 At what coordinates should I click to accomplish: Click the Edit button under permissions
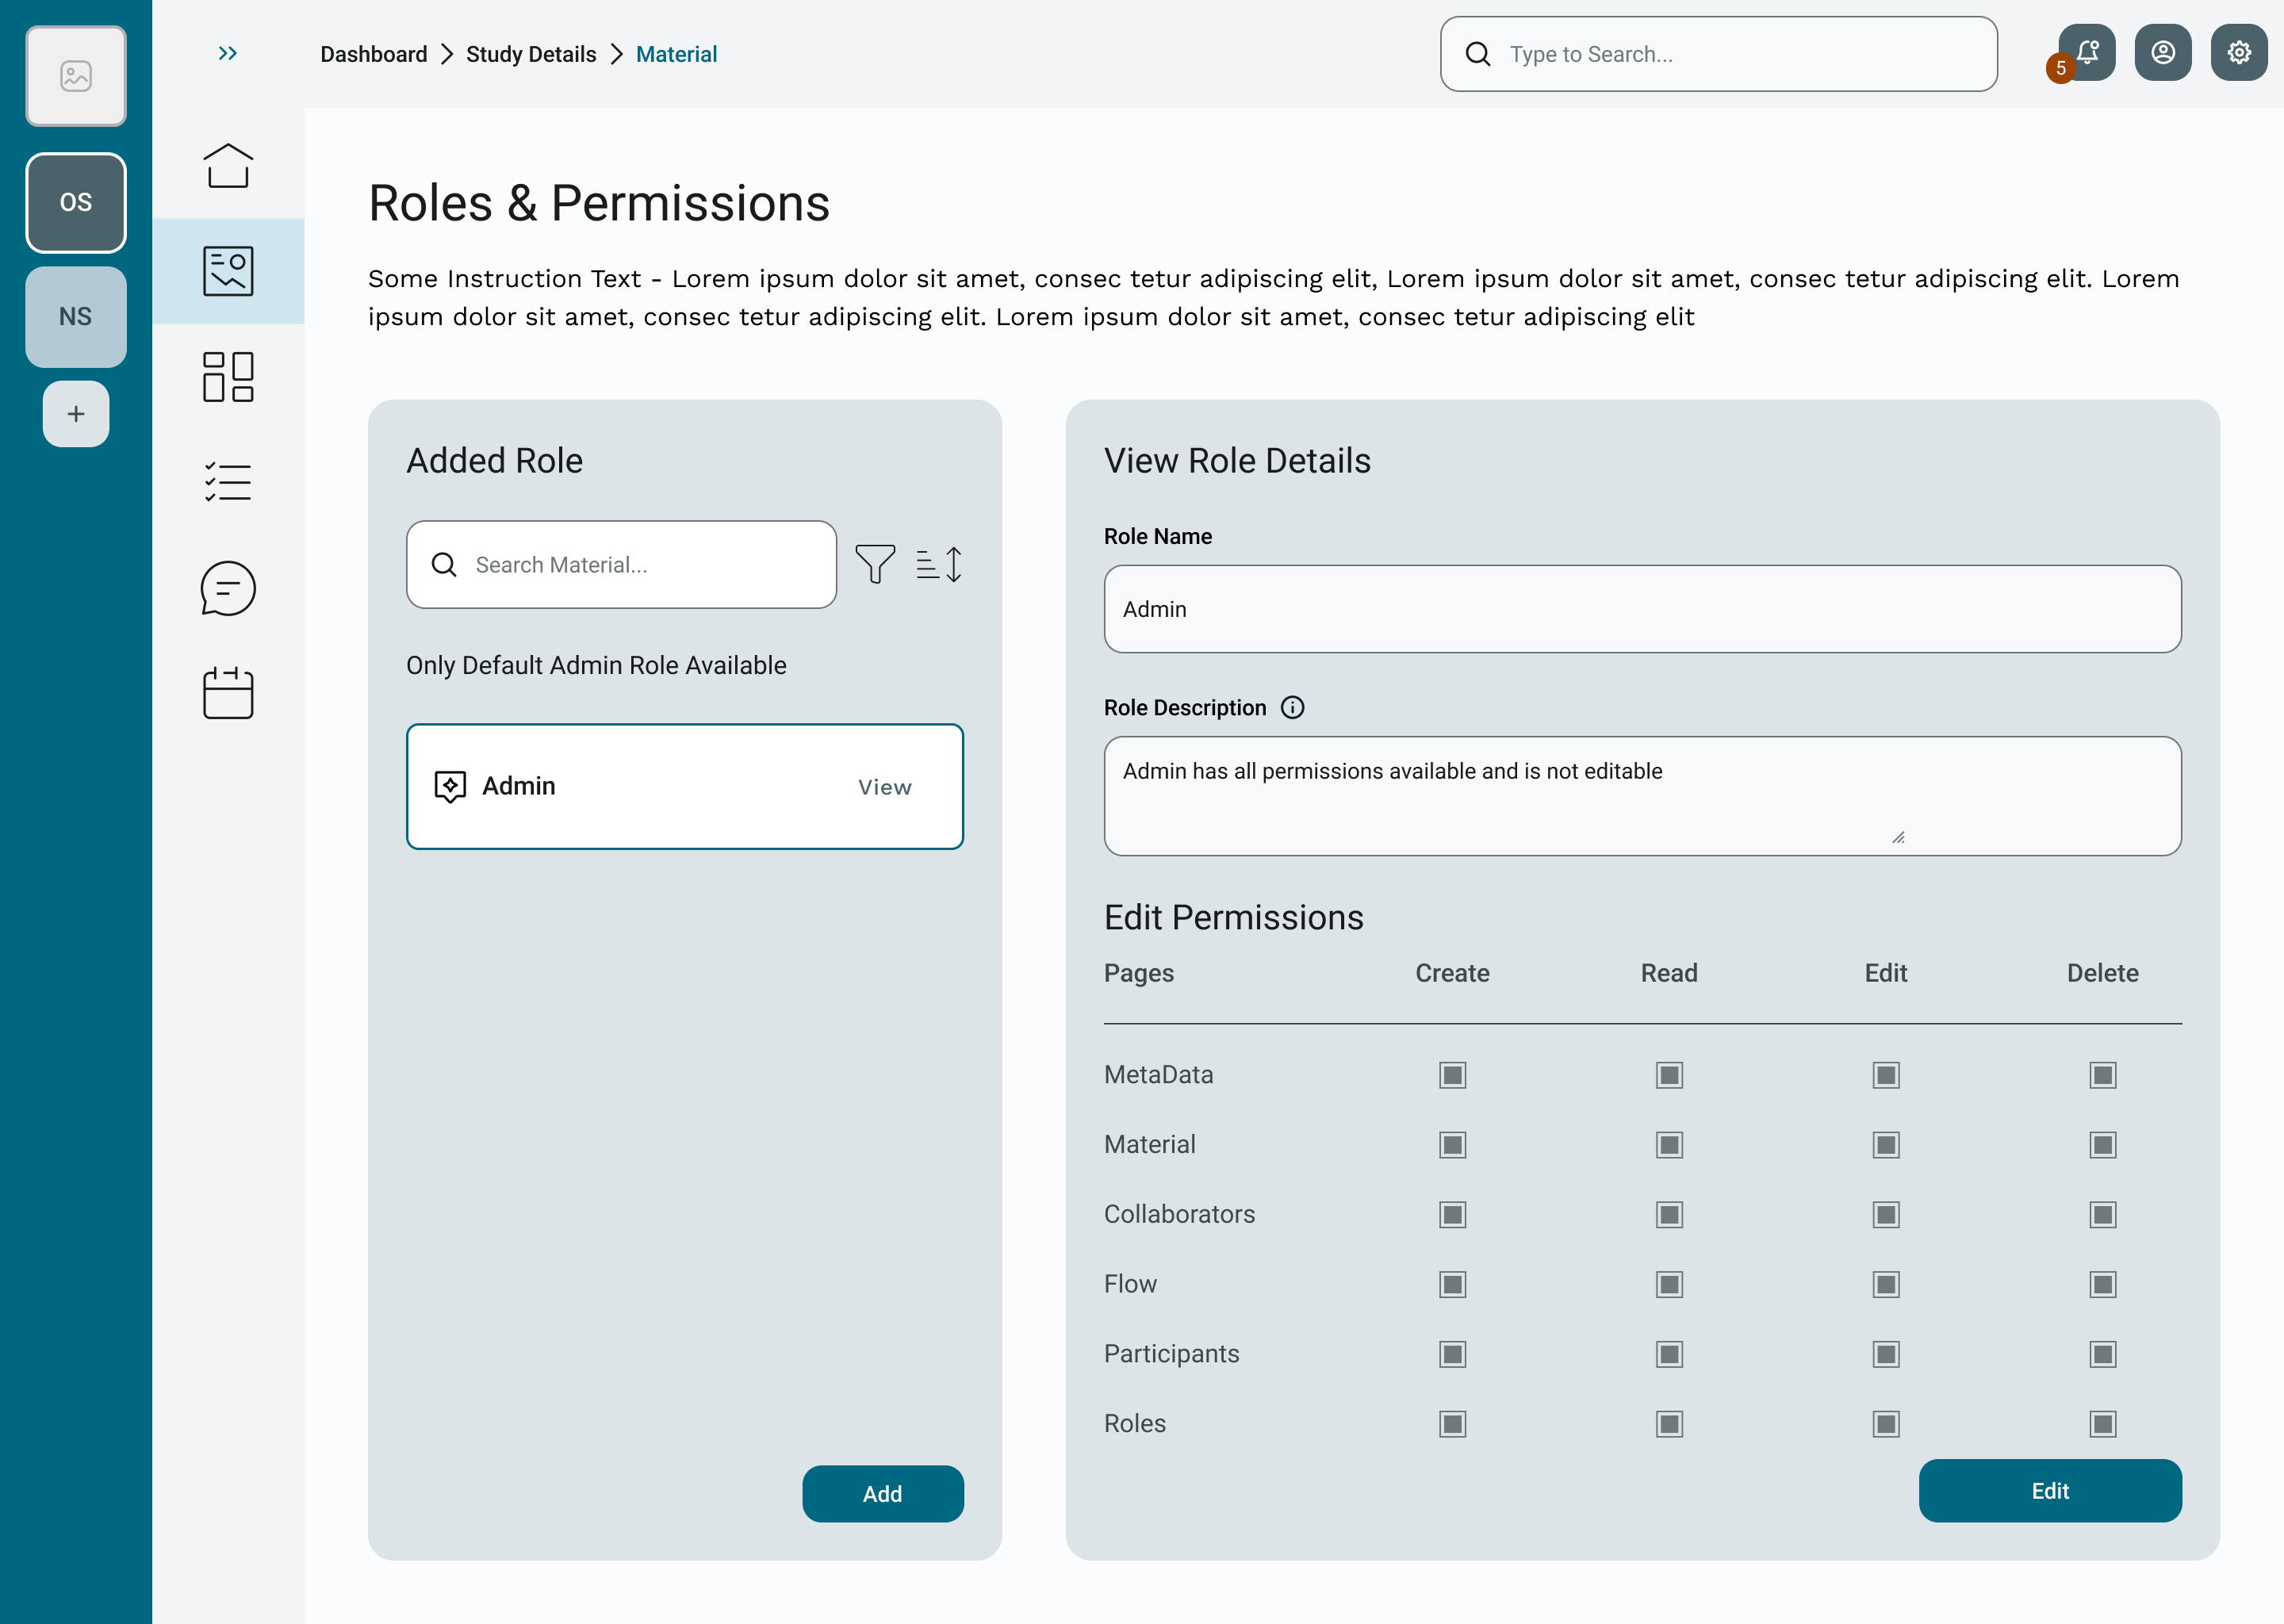pos(2050,1491)
